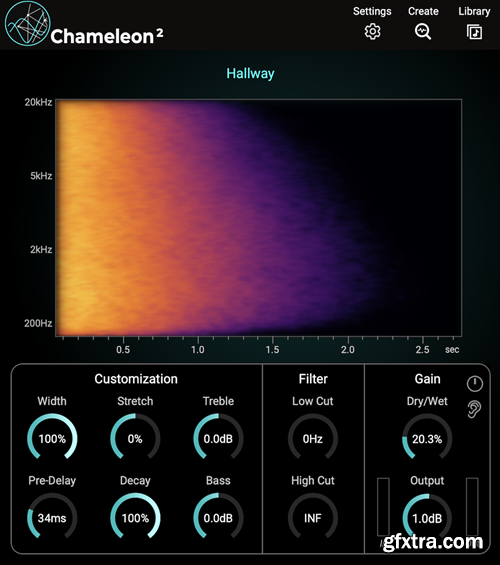Screen dimensions: 500x565
Task: Click the Stretch label text
Action: [135, 401]
